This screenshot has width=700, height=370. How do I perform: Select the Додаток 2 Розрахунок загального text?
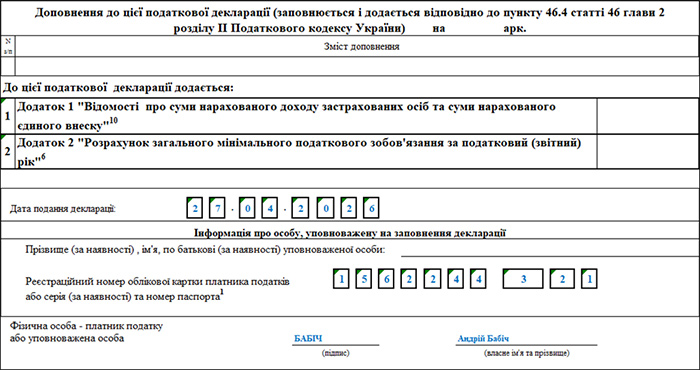[x=299, y=151]
